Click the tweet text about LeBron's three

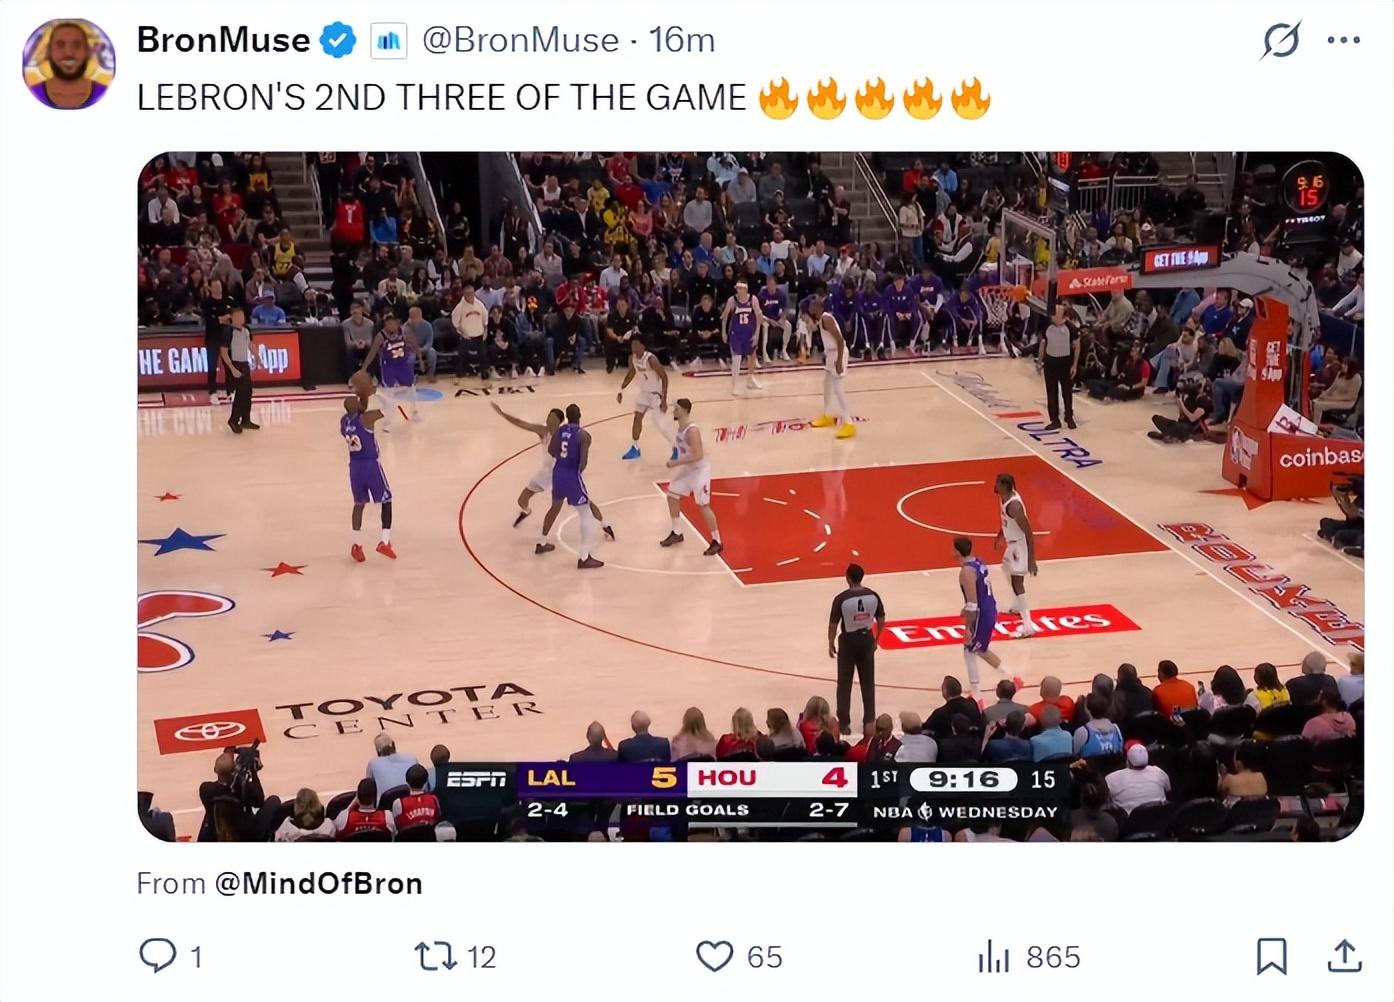563,98
